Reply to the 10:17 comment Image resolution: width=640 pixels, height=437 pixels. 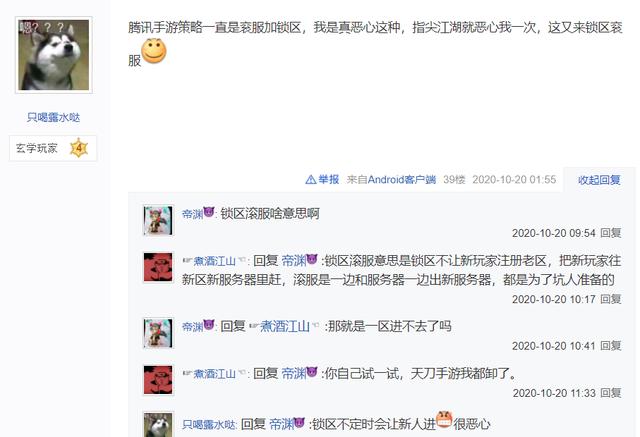pos(611,299)
